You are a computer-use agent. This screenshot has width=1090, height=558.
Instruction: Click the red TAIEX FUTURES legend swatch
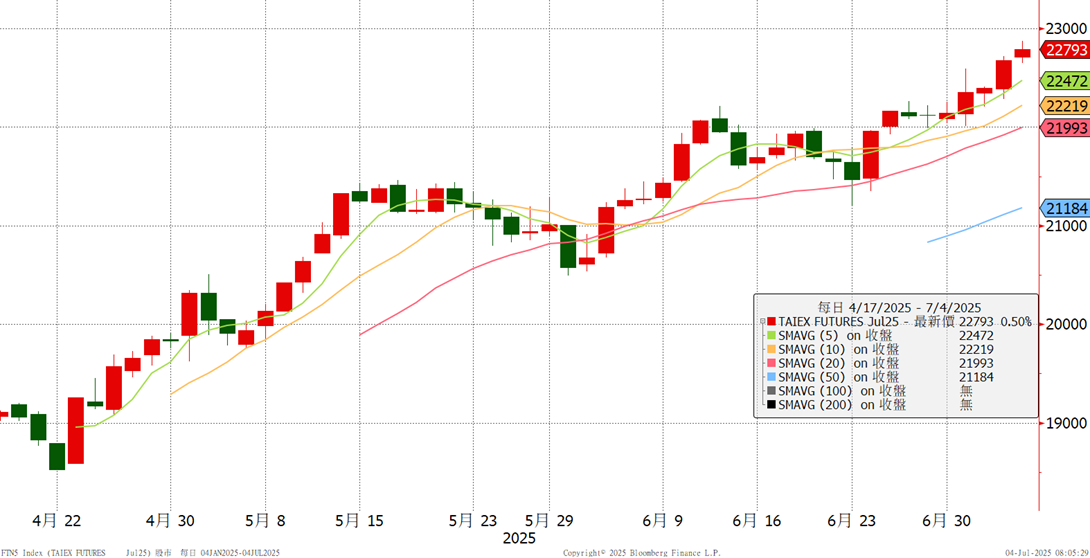[771, 322]
